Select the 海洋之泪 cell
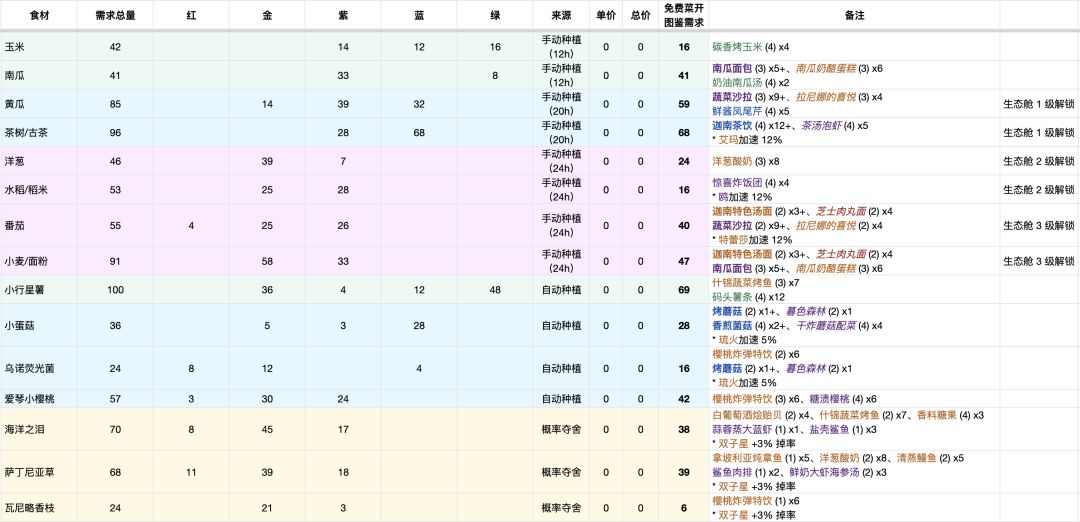The height and width of the screenshot is (522, 1080). pyautogui.click(x=39, y=429)
